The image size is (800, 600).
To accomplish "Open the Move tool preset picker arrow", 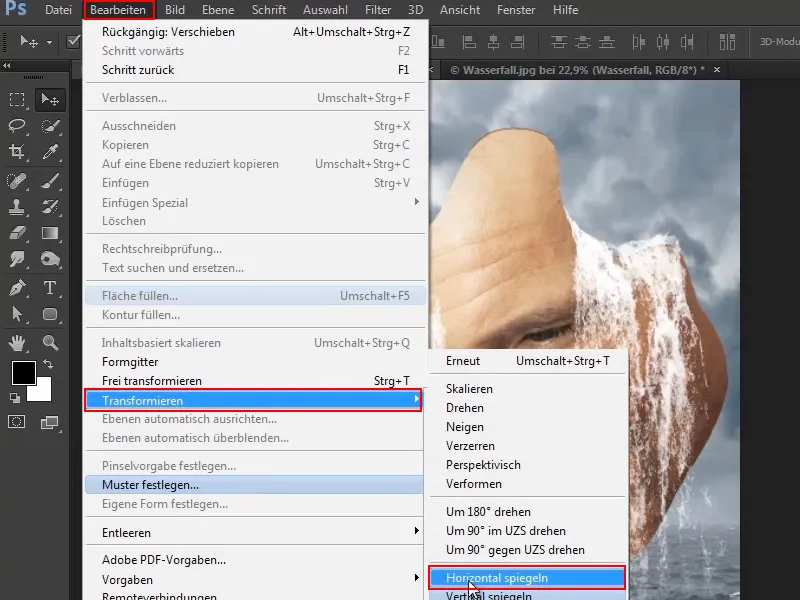I will click(x=49, y=42).
